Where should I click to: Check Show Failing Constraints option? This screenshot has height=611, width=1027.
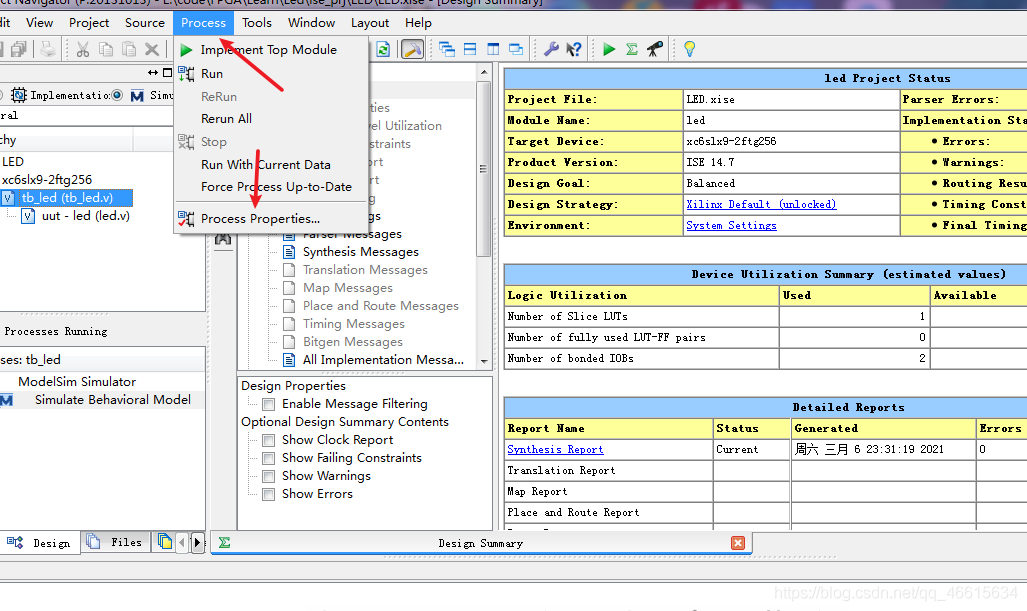pos(269,458)
